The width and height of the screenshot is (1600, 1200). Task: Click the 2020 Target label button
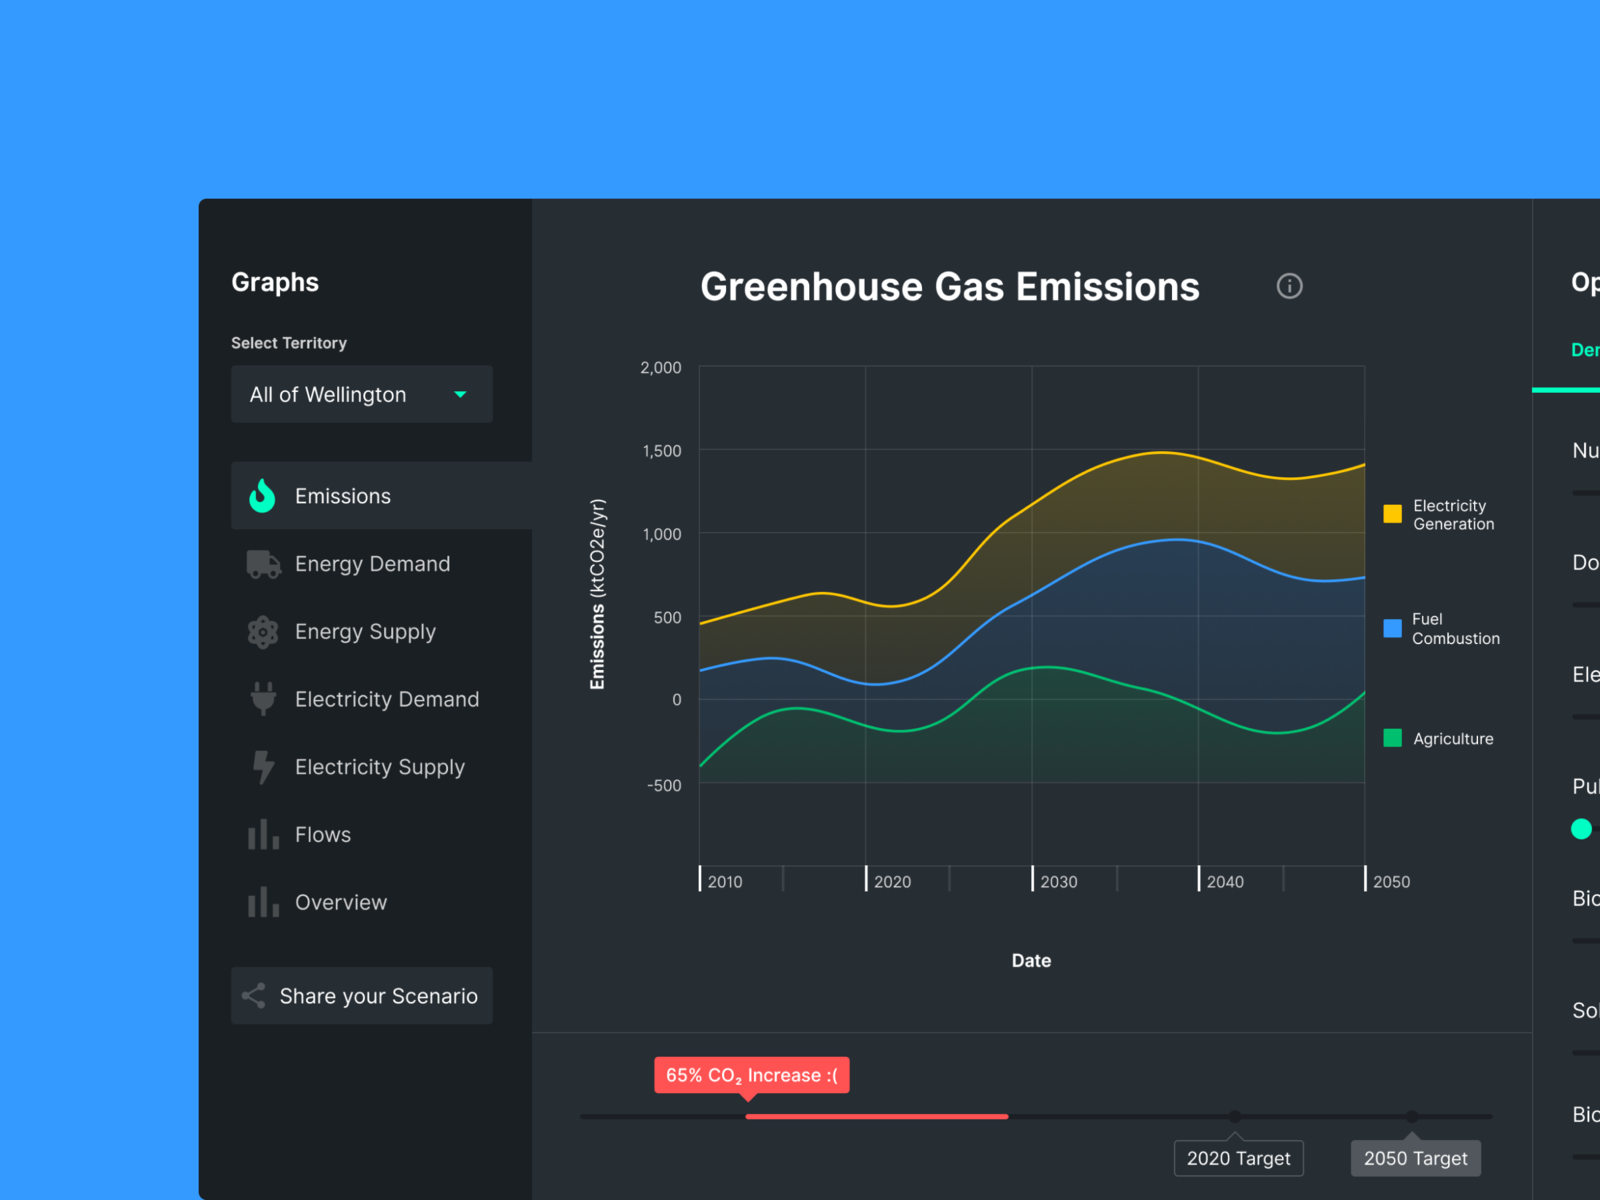click(1238, 1158)
